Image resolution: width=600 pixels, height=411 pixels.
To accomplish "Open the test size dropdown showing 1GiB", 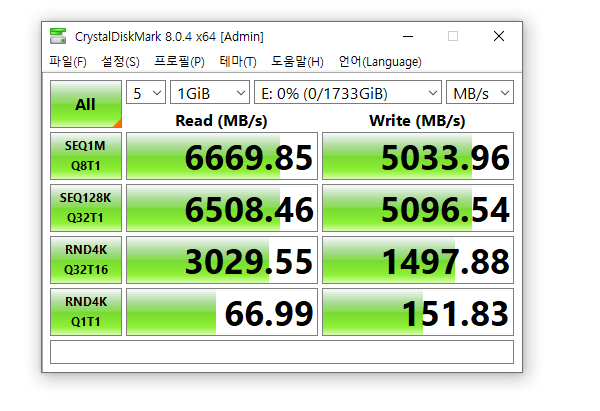I will pyautogui.click(x=210, y=92).
